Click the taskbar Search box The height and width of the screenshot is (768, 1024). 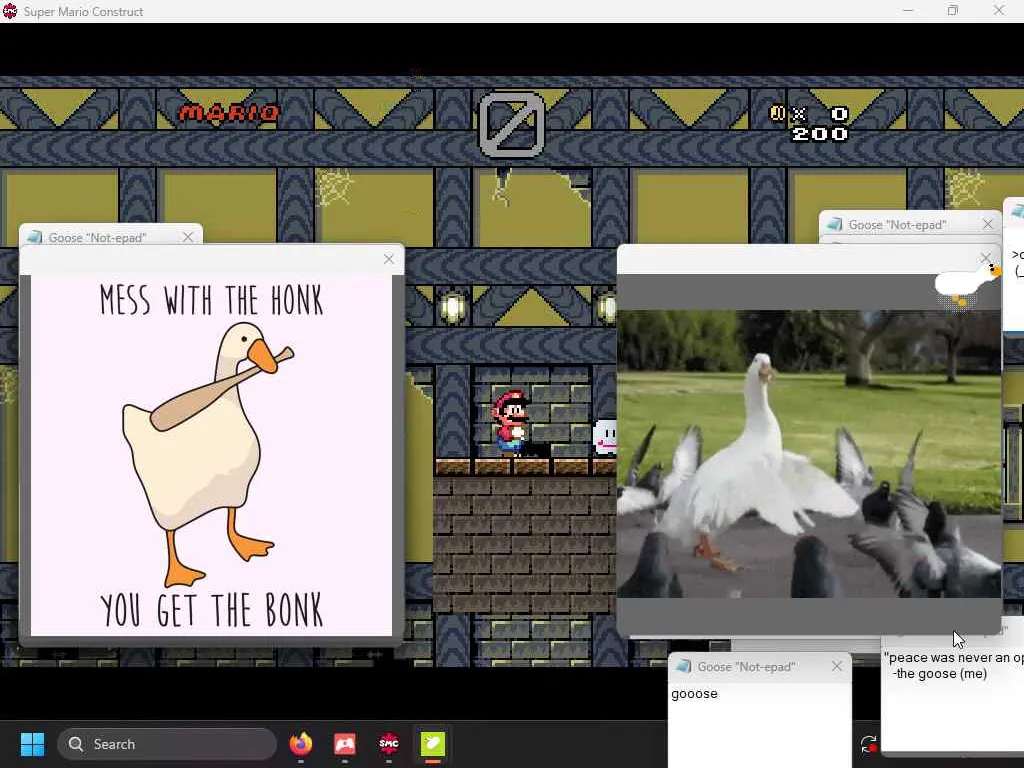[x=167, y=744]
